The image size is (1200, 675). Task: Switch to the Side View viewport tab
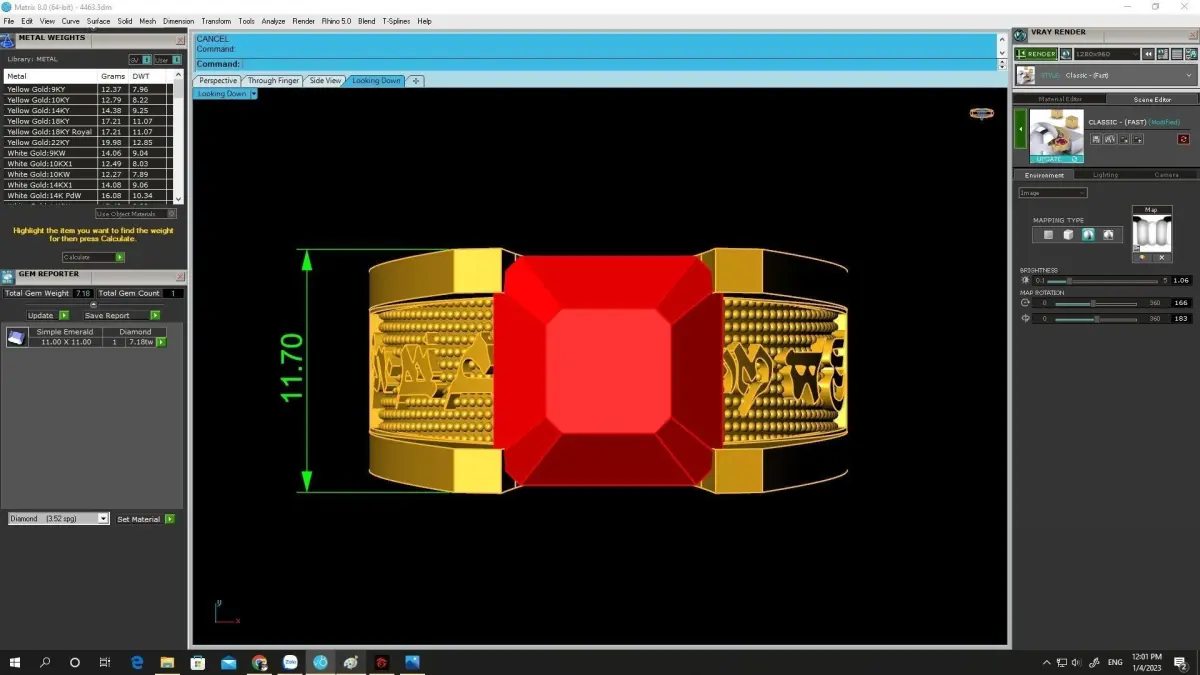click(x=326, y=81)
